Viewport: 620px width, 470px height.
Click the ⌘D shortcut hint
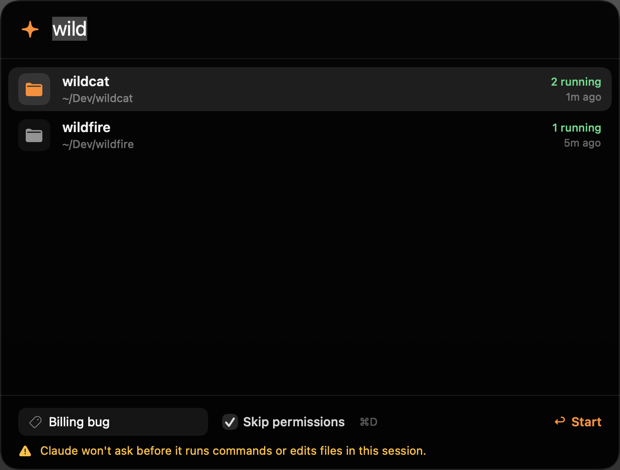[368, 422]
